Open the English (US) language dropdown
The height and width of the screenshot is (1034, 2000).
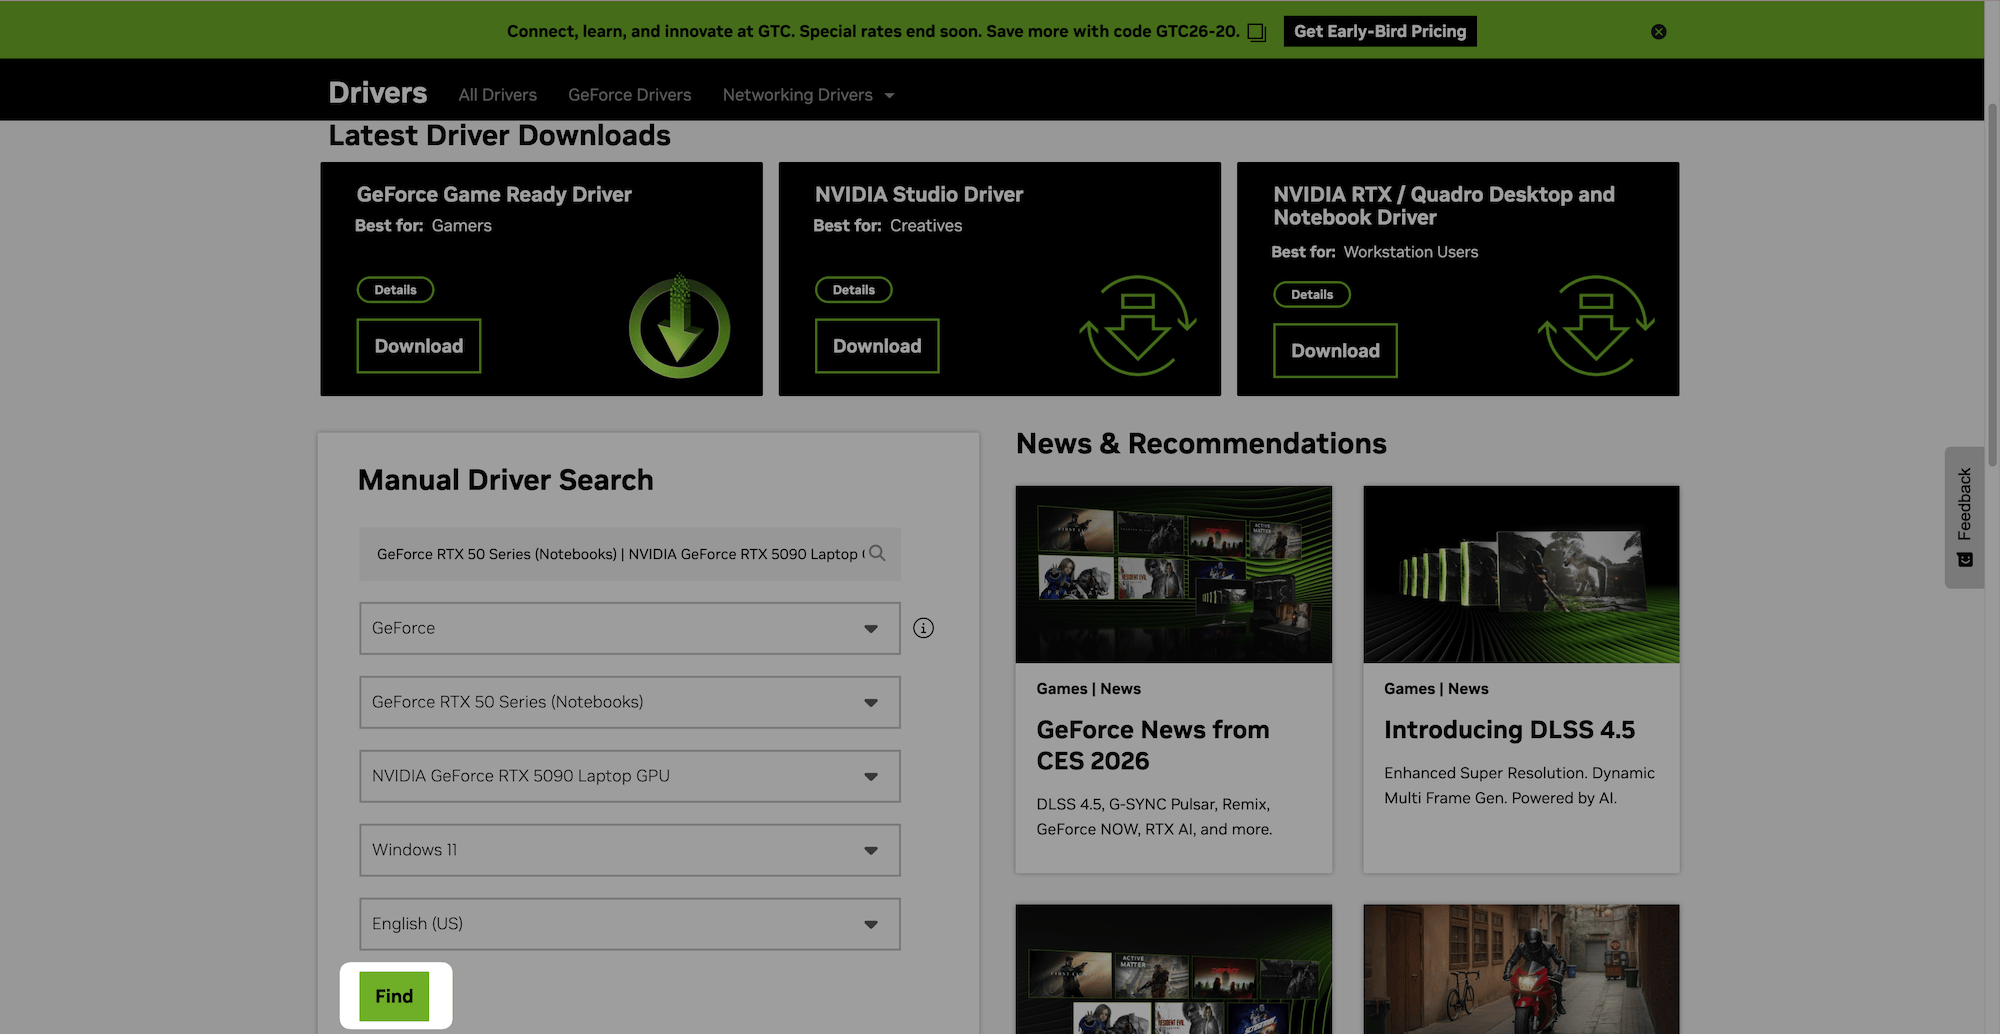(629, 923)
